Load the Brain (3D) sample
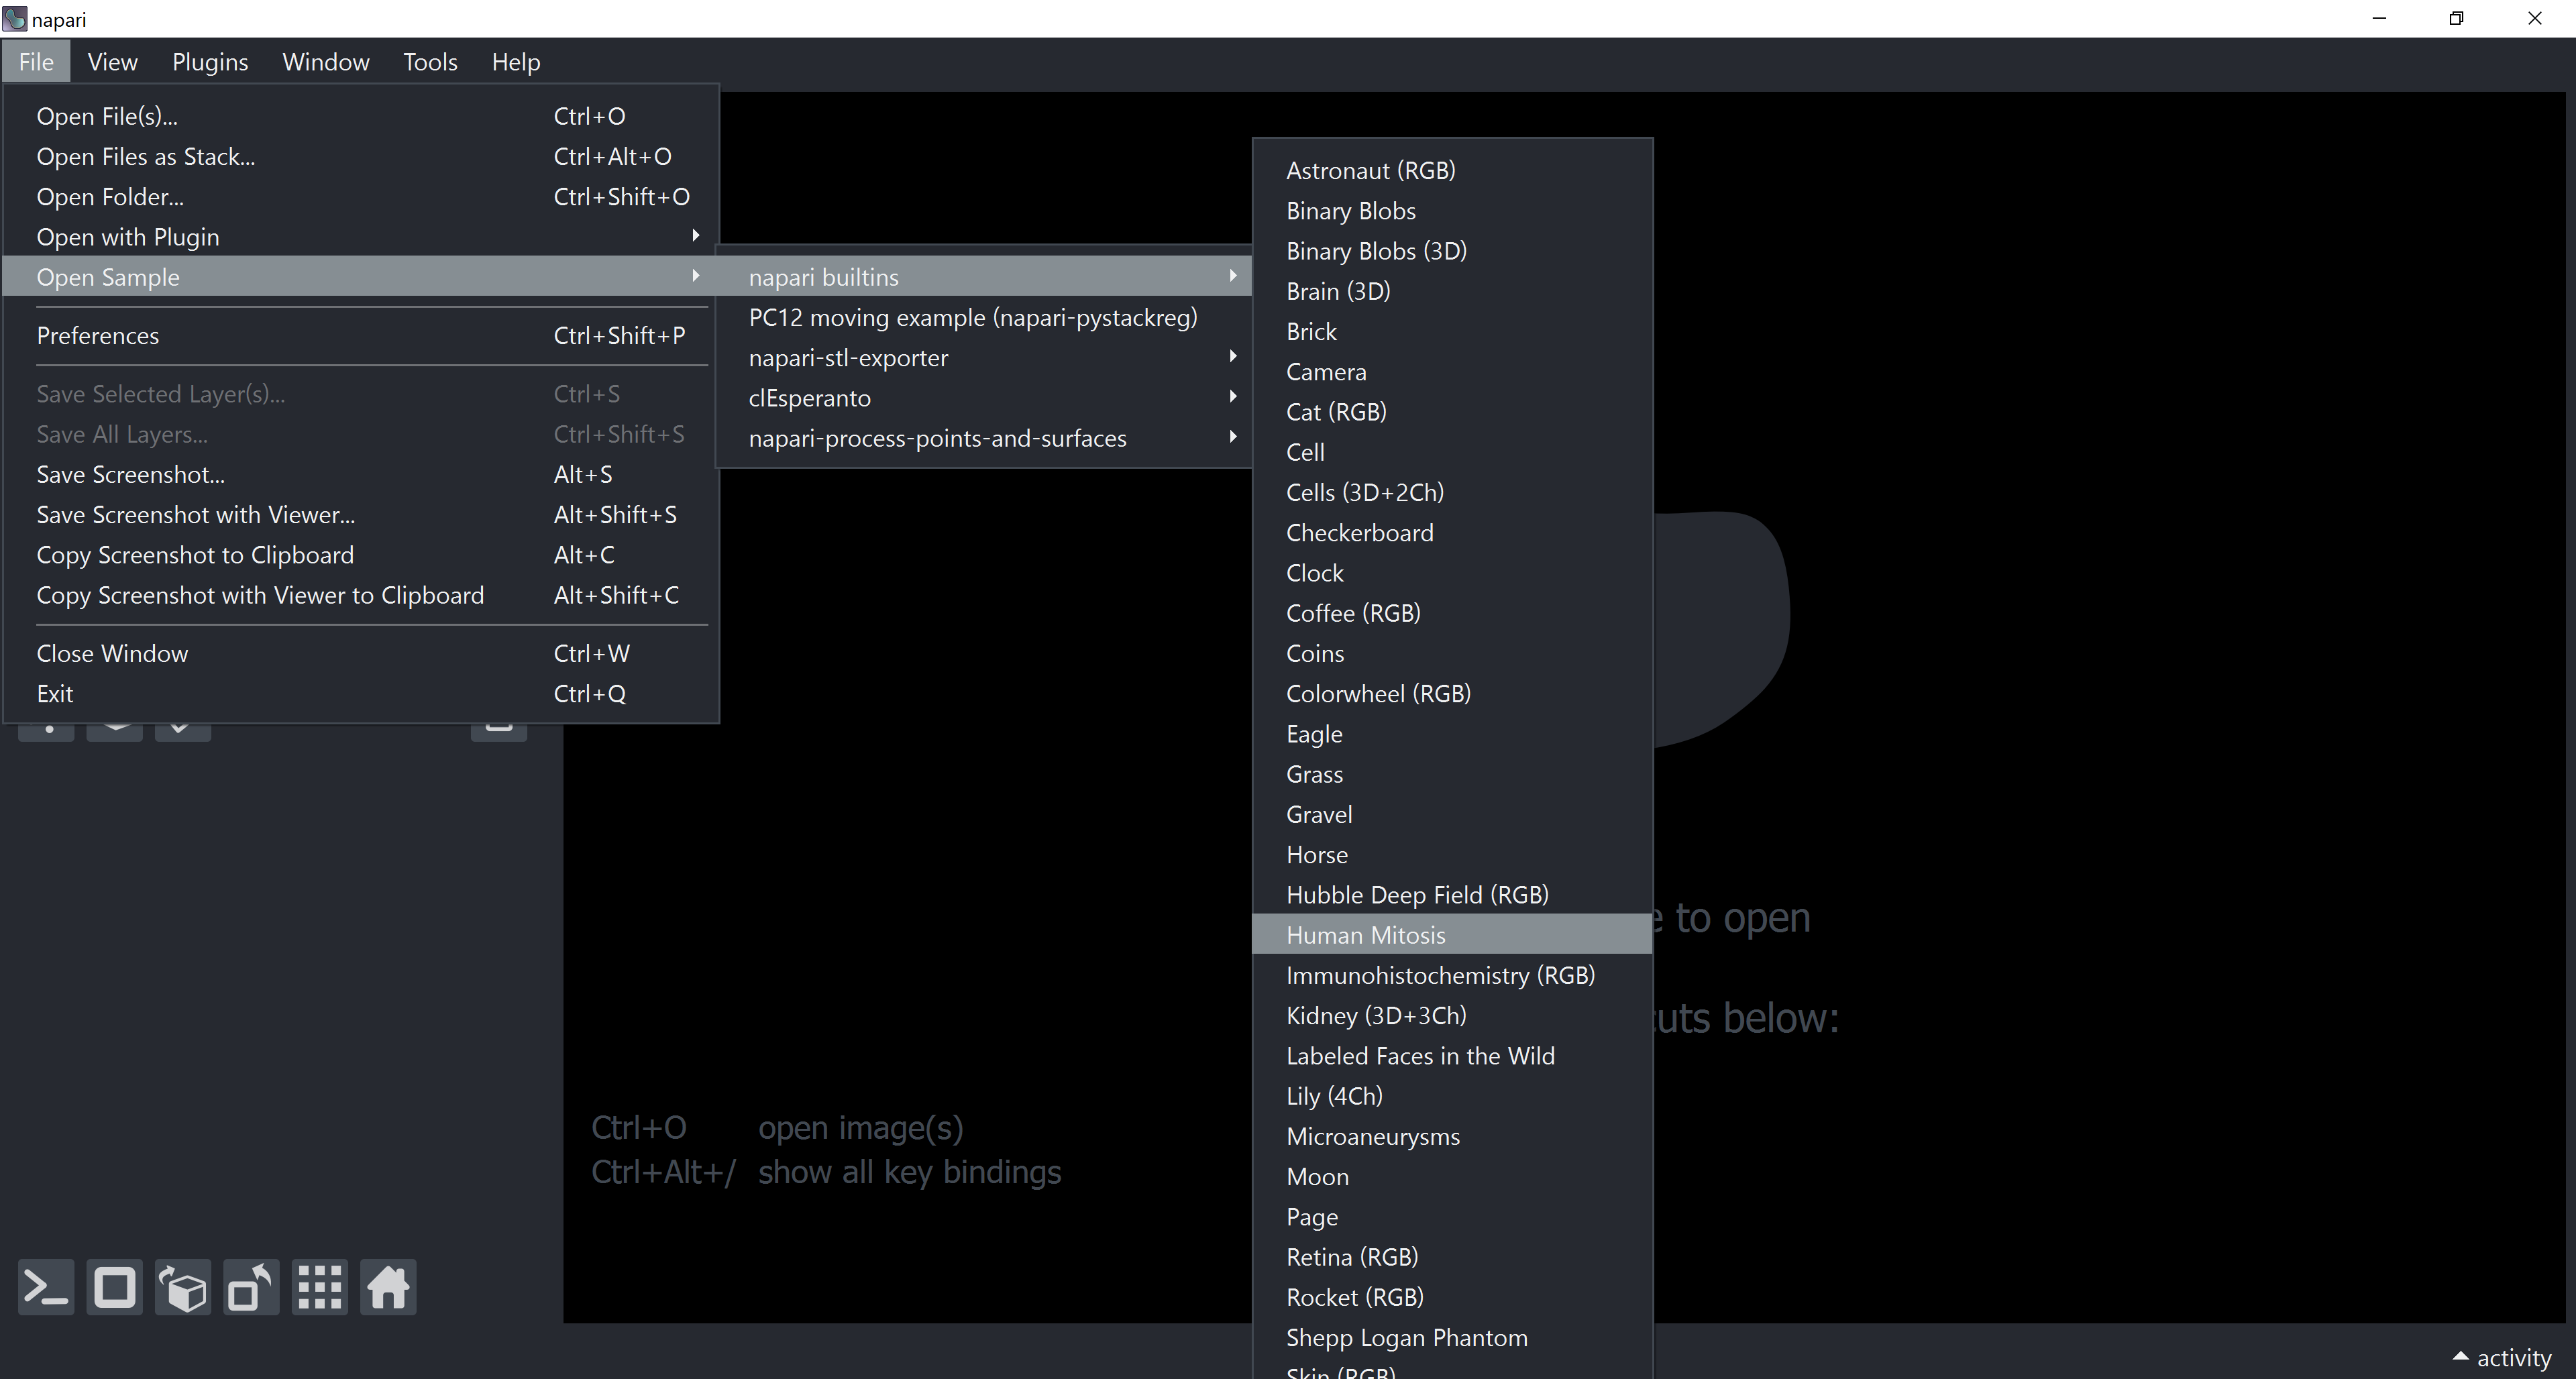Viewport: 2576px width, 1379px height. coord(1452,291)
